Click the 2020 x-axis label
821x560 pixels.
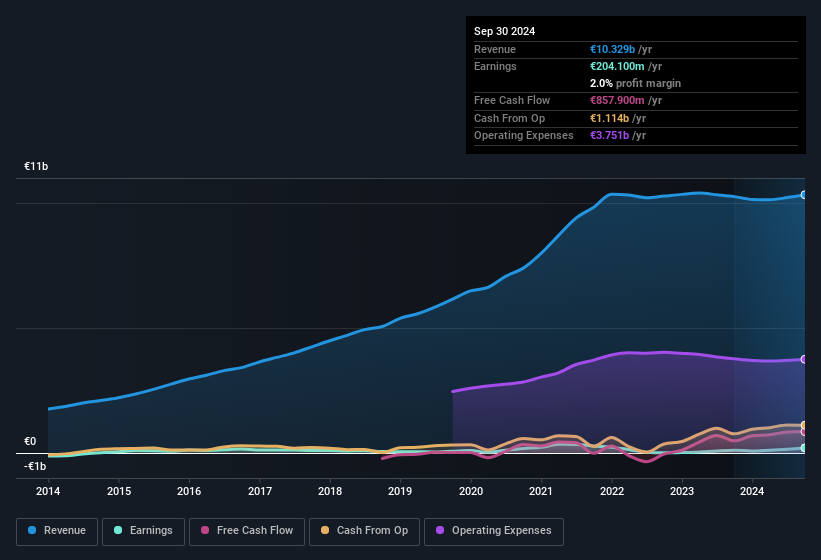(471, 491)
